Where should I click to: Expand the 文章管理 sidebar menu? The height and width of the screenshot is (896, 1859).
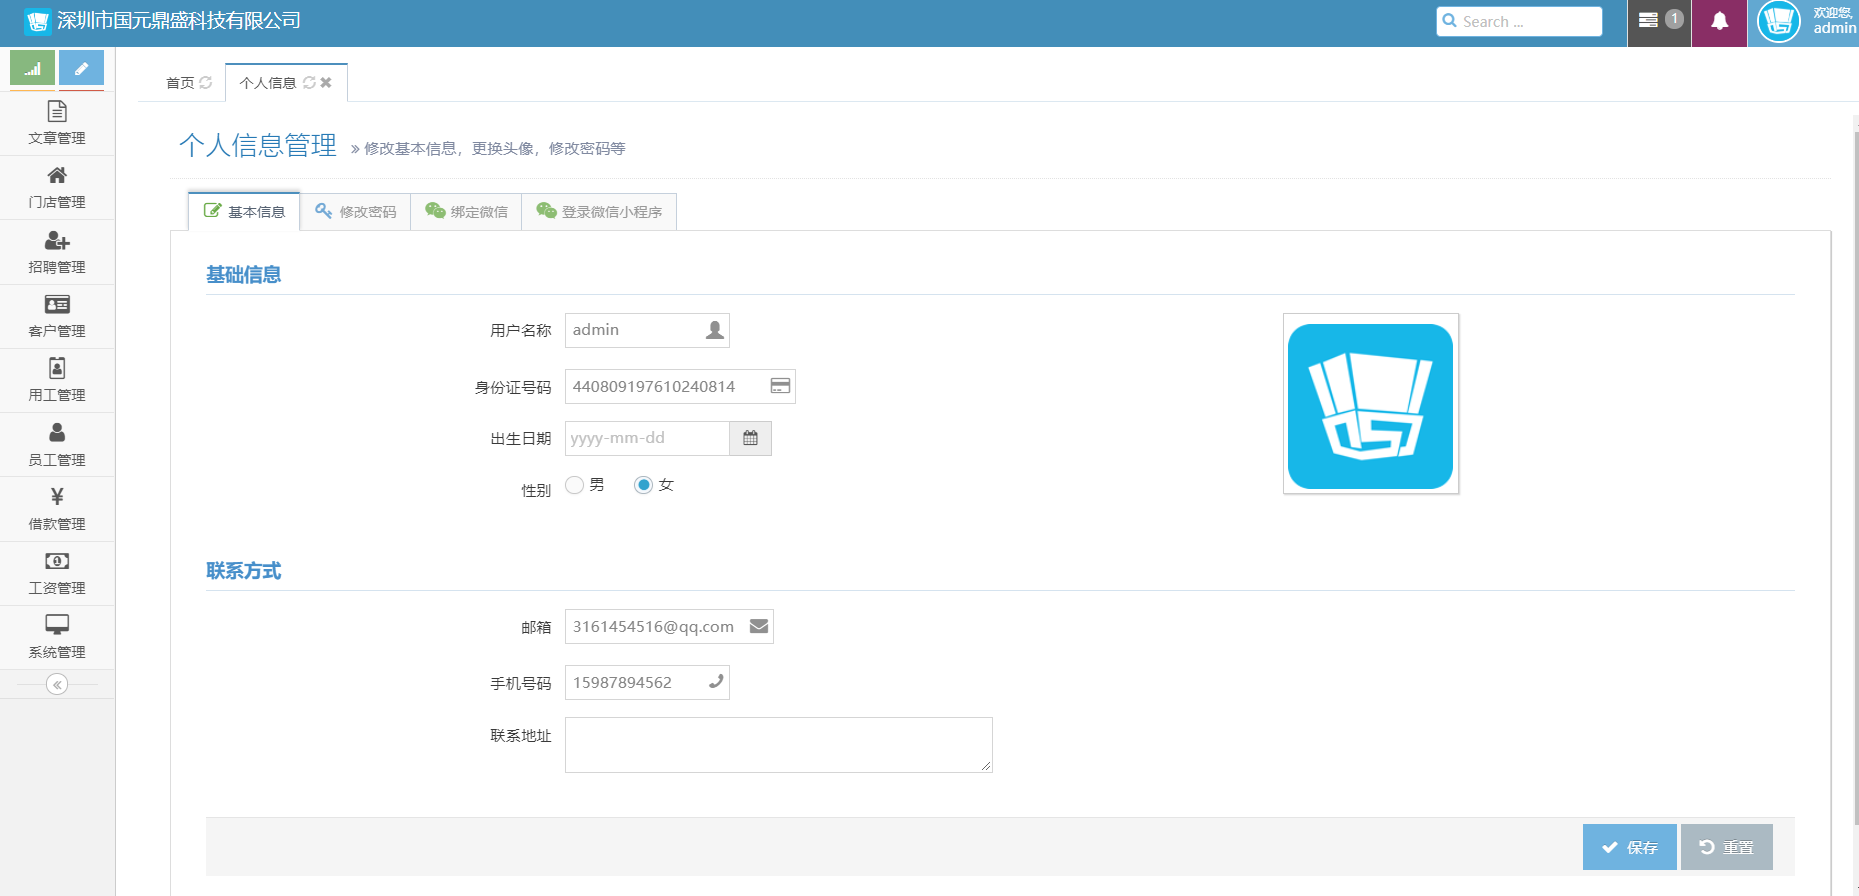57,124
